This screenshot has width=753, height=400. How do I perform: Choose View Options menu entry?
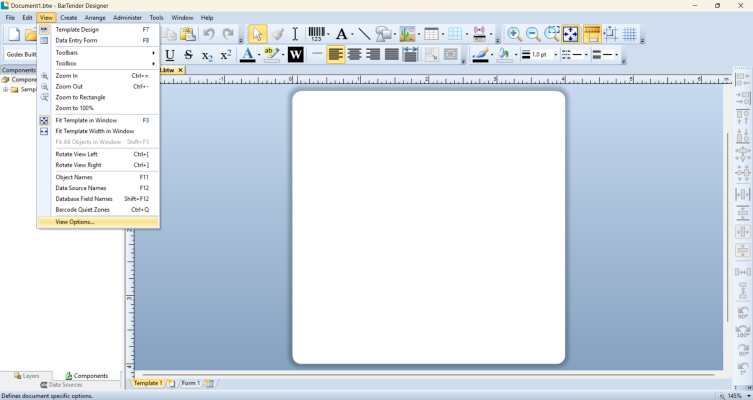click(75, 222)
